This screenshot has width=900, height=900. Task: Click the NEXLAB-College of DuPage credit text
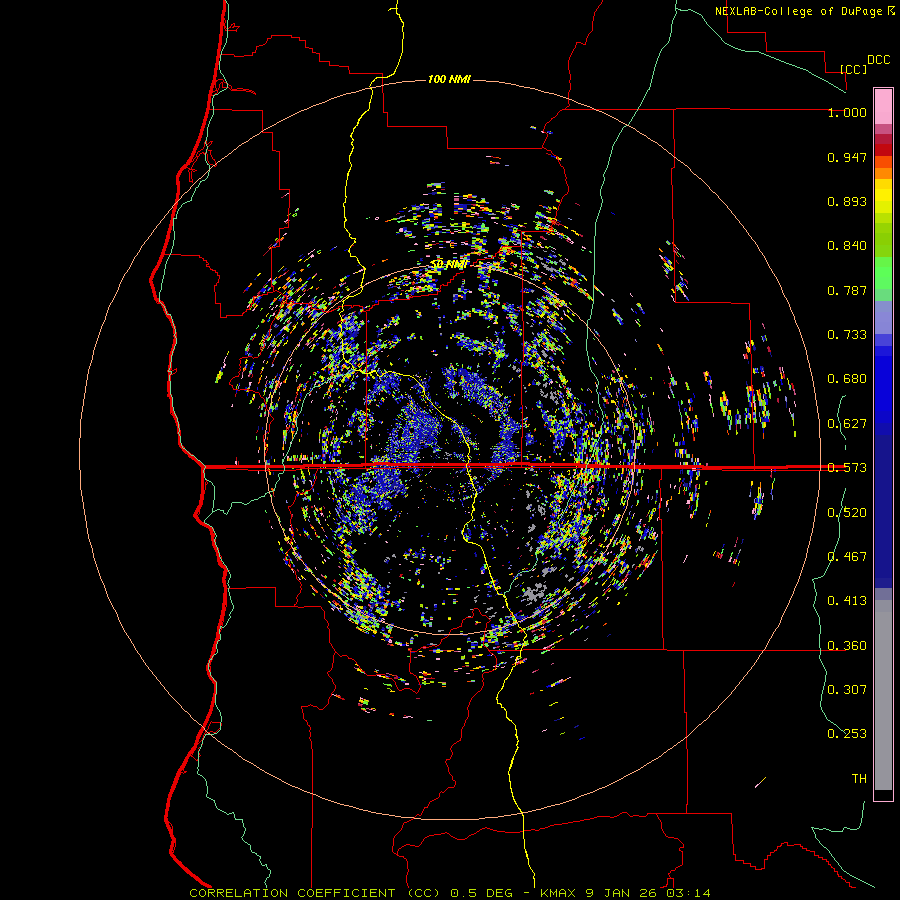805,11
